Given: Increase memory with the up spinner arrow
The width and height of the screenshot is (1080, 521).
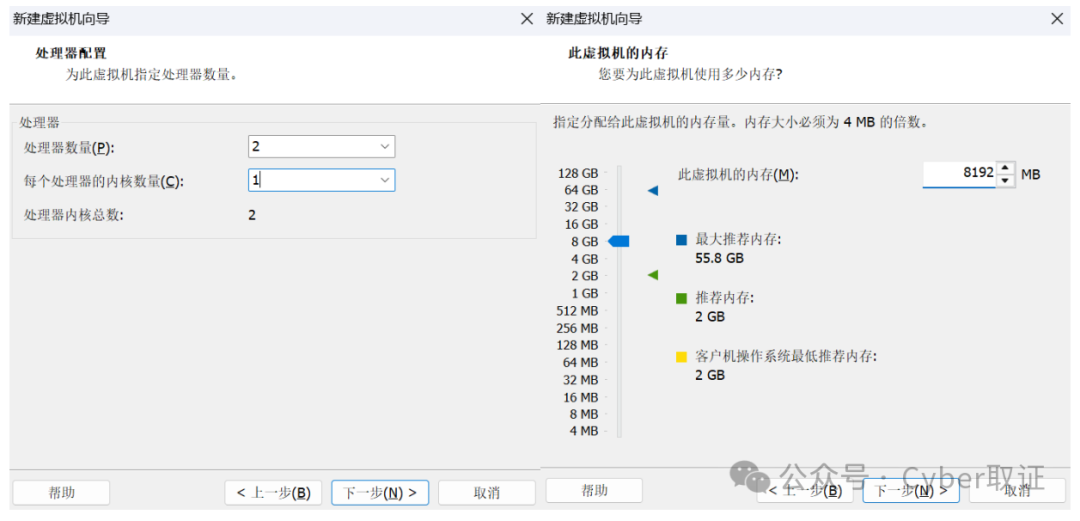Looking at the screenshot, I should 1006,168.
